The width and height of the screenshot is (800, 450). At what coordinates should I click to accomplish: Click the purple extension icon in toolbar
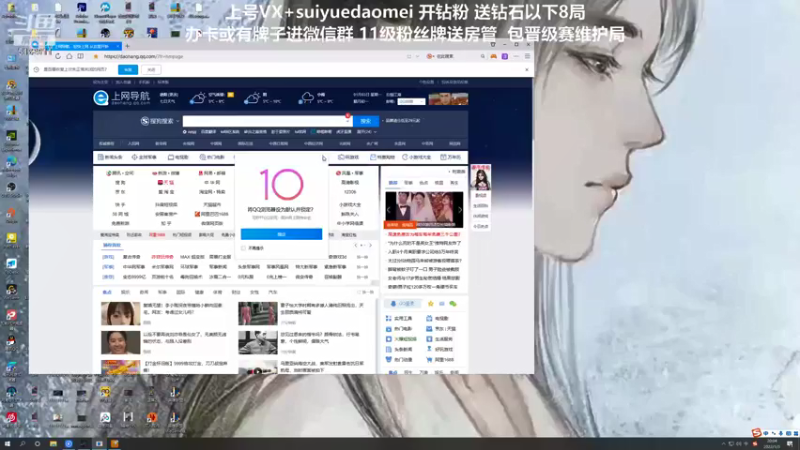[505, 56]
